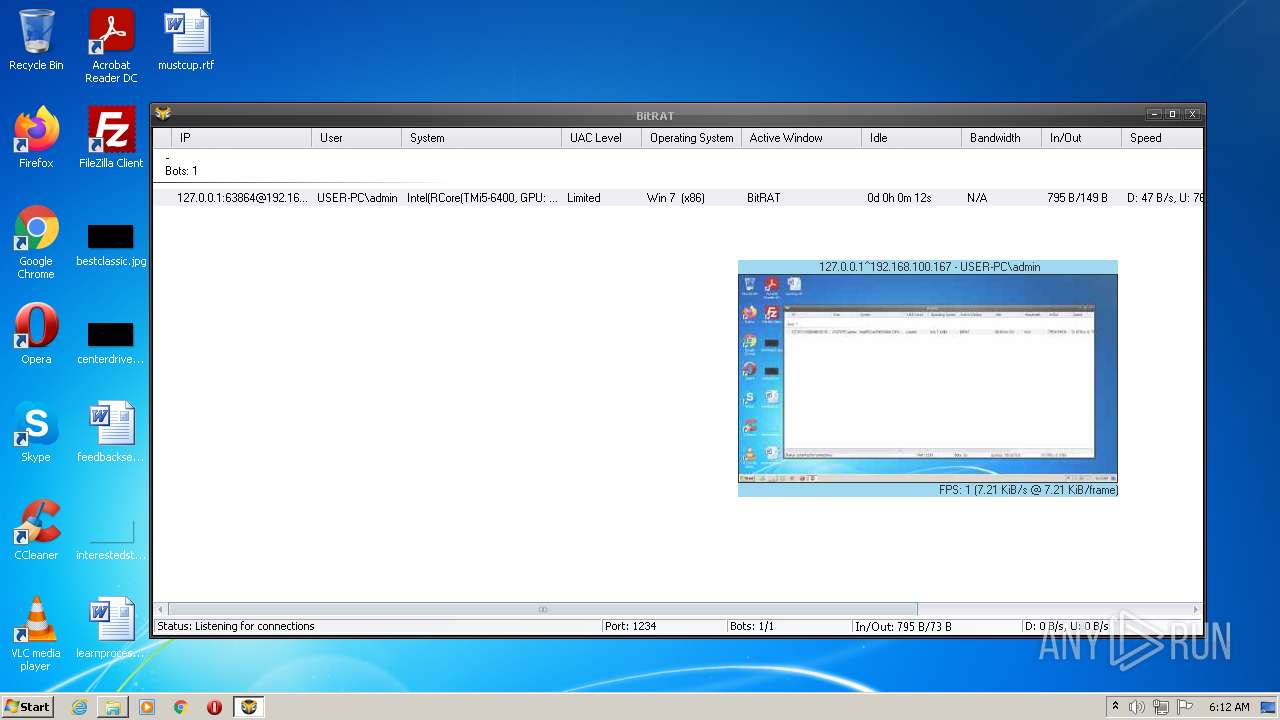1280x720 pixels.
Task: Select the 127.0.0.1:63864 bot row
Action: coord(678,198)
